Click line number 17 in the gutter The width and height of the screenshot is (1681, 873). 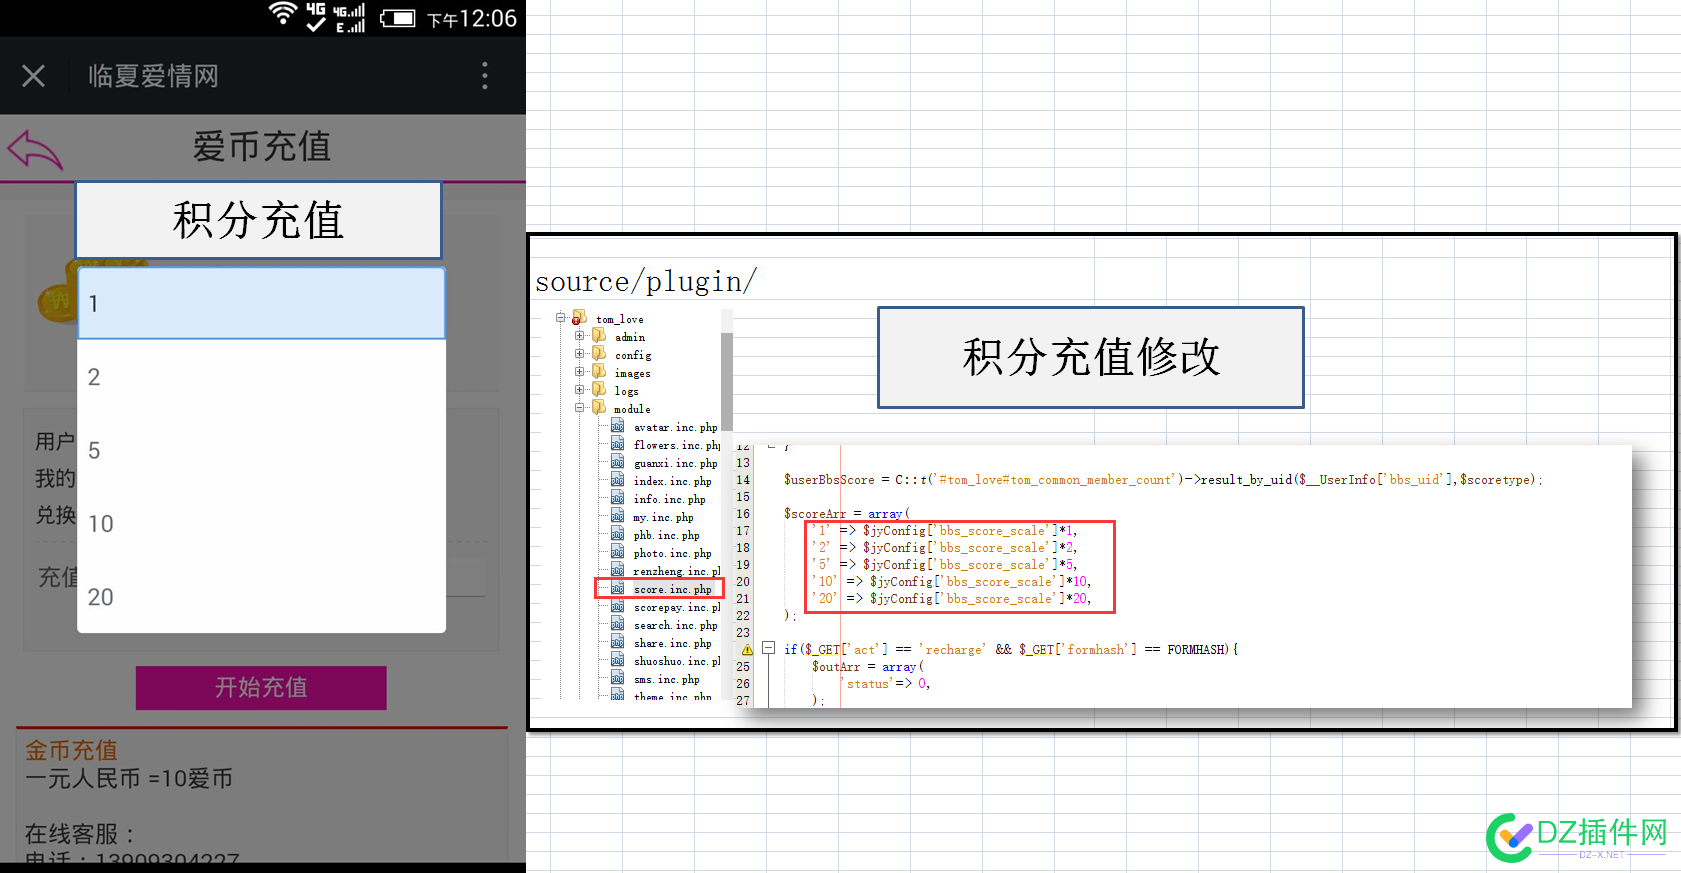point(742,531)
